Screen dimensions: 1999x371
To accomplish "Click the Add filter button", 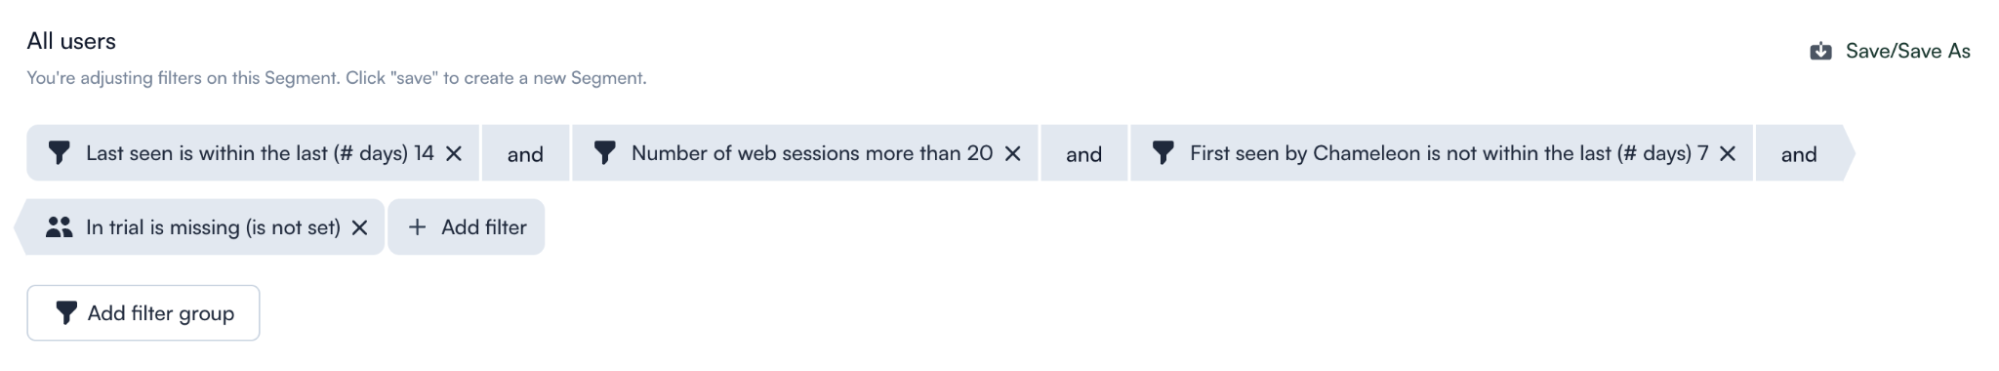I will coord(466,227).
